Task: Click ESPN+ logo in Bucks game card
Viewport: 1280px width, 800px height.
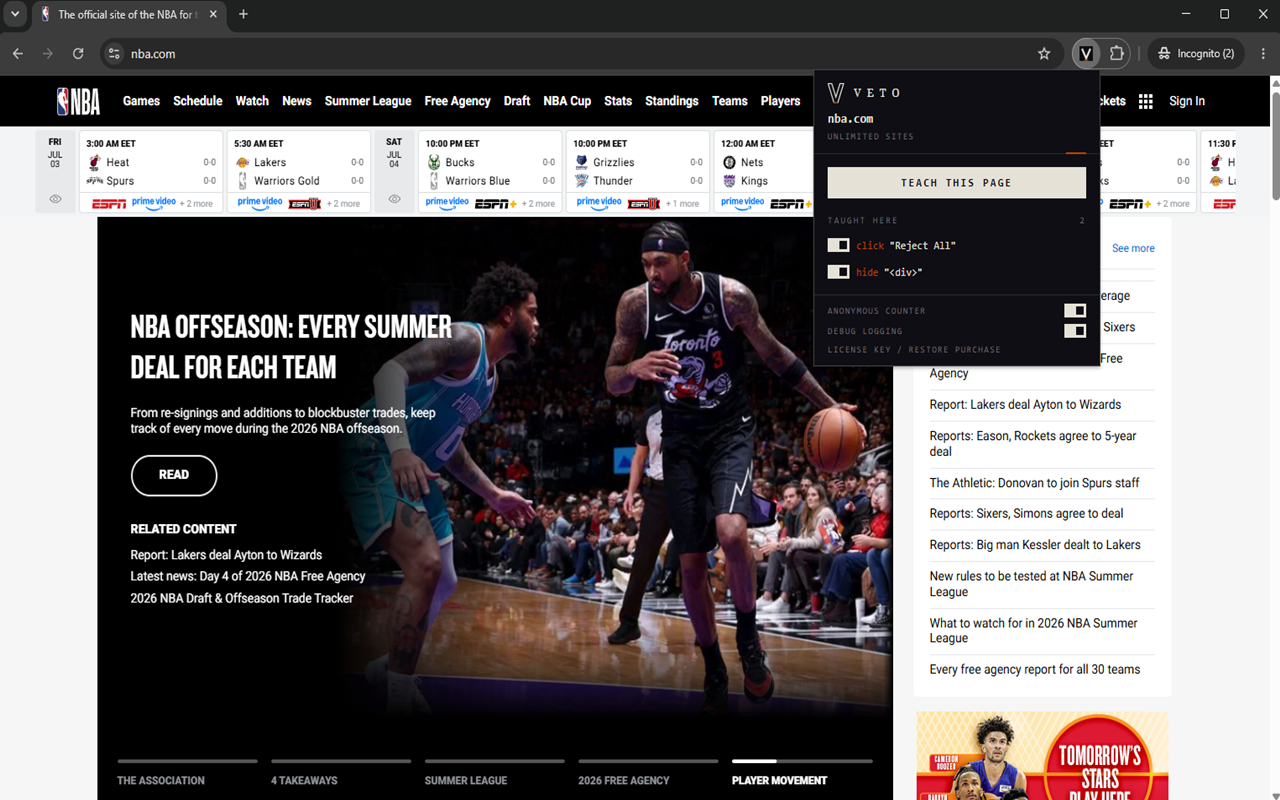Action: point(496,203)
